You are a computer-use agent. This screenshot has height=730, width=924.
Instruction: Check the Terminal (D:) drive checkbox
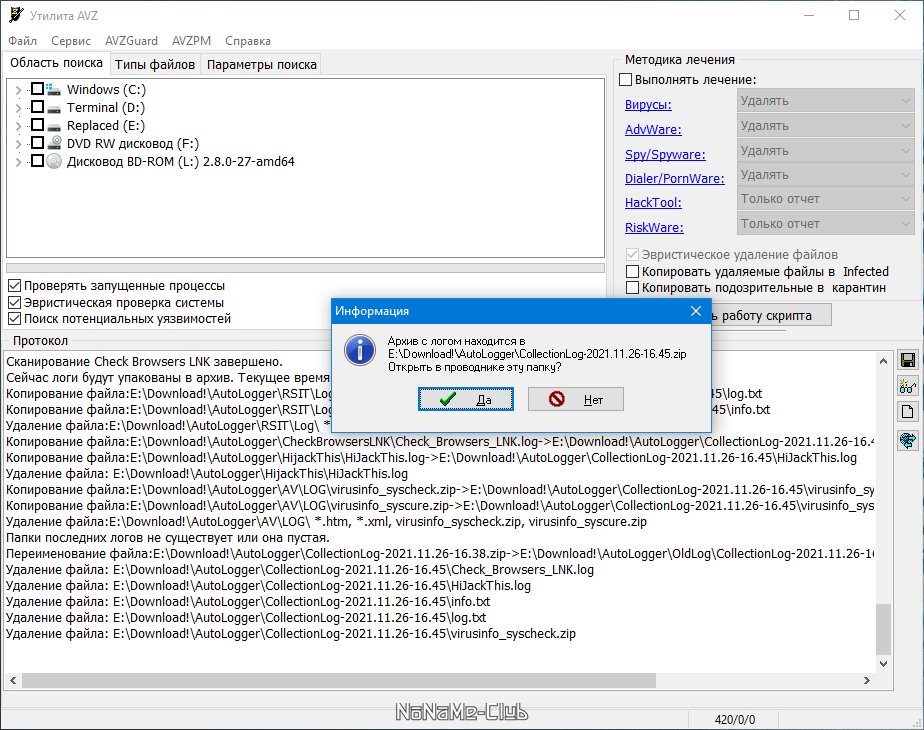point(37,107)
